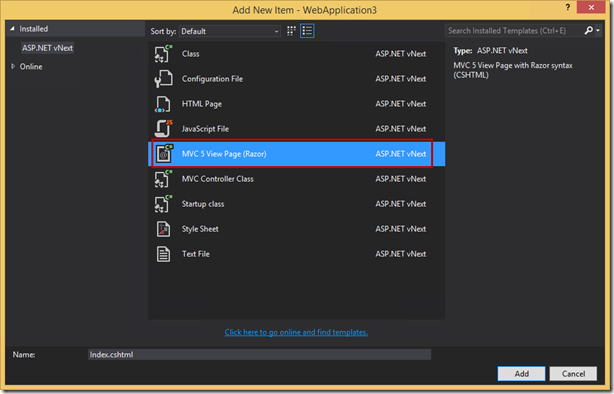
Task: Expand the Online templates node
Action: coord(13,66)
